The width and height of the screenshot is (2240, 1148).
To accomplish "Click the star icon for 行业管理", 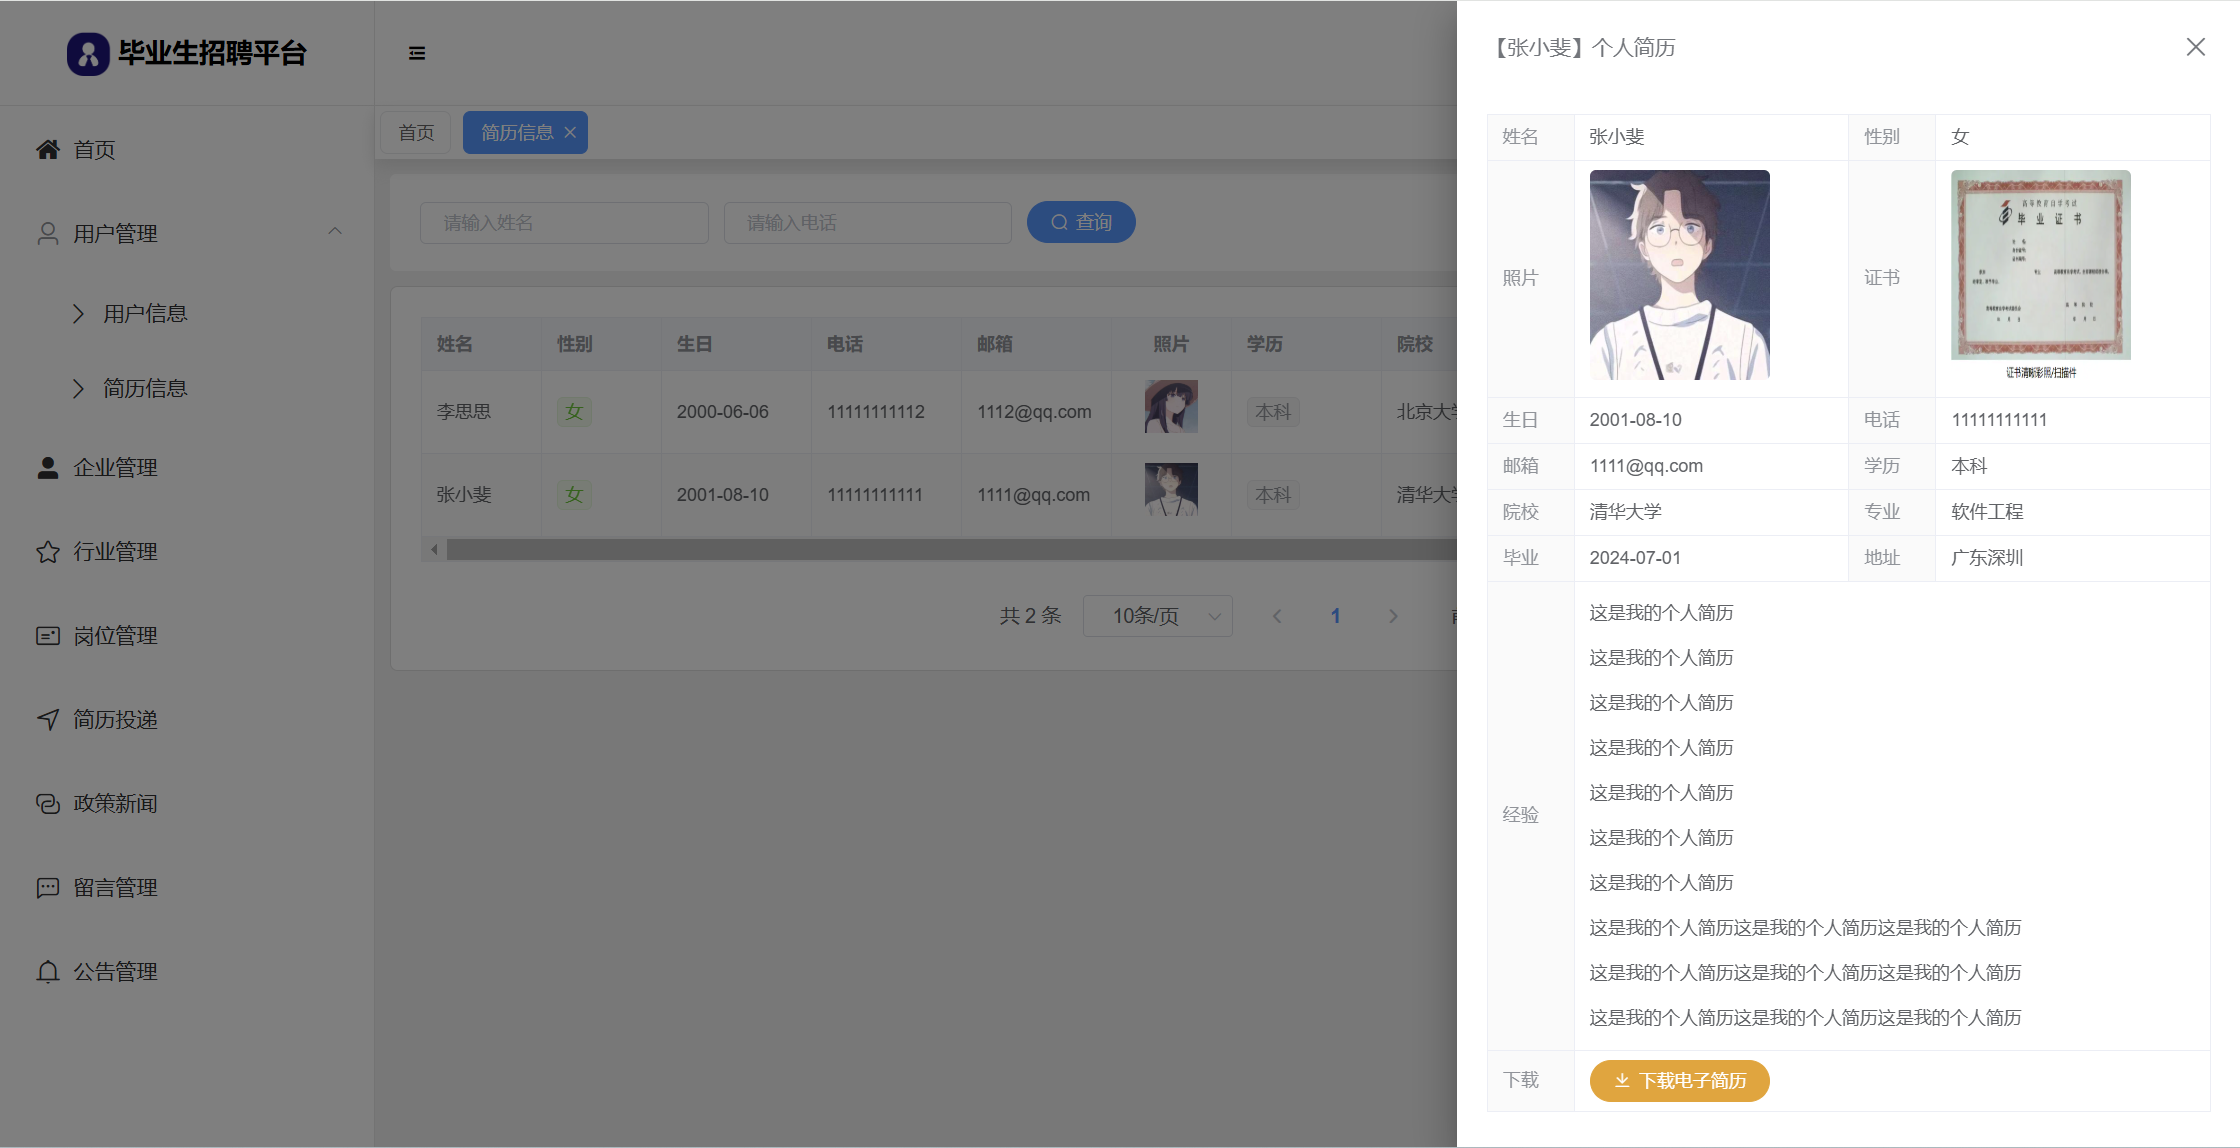I will pyautogui.click(x=48, y=552).
